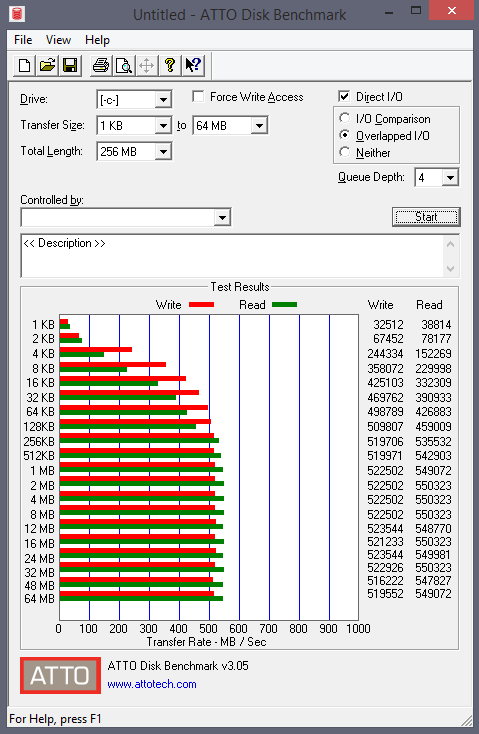Click the ATTO Disk Benchmark v3.05 text
This screenshot has height=734, width=479.
178,666
